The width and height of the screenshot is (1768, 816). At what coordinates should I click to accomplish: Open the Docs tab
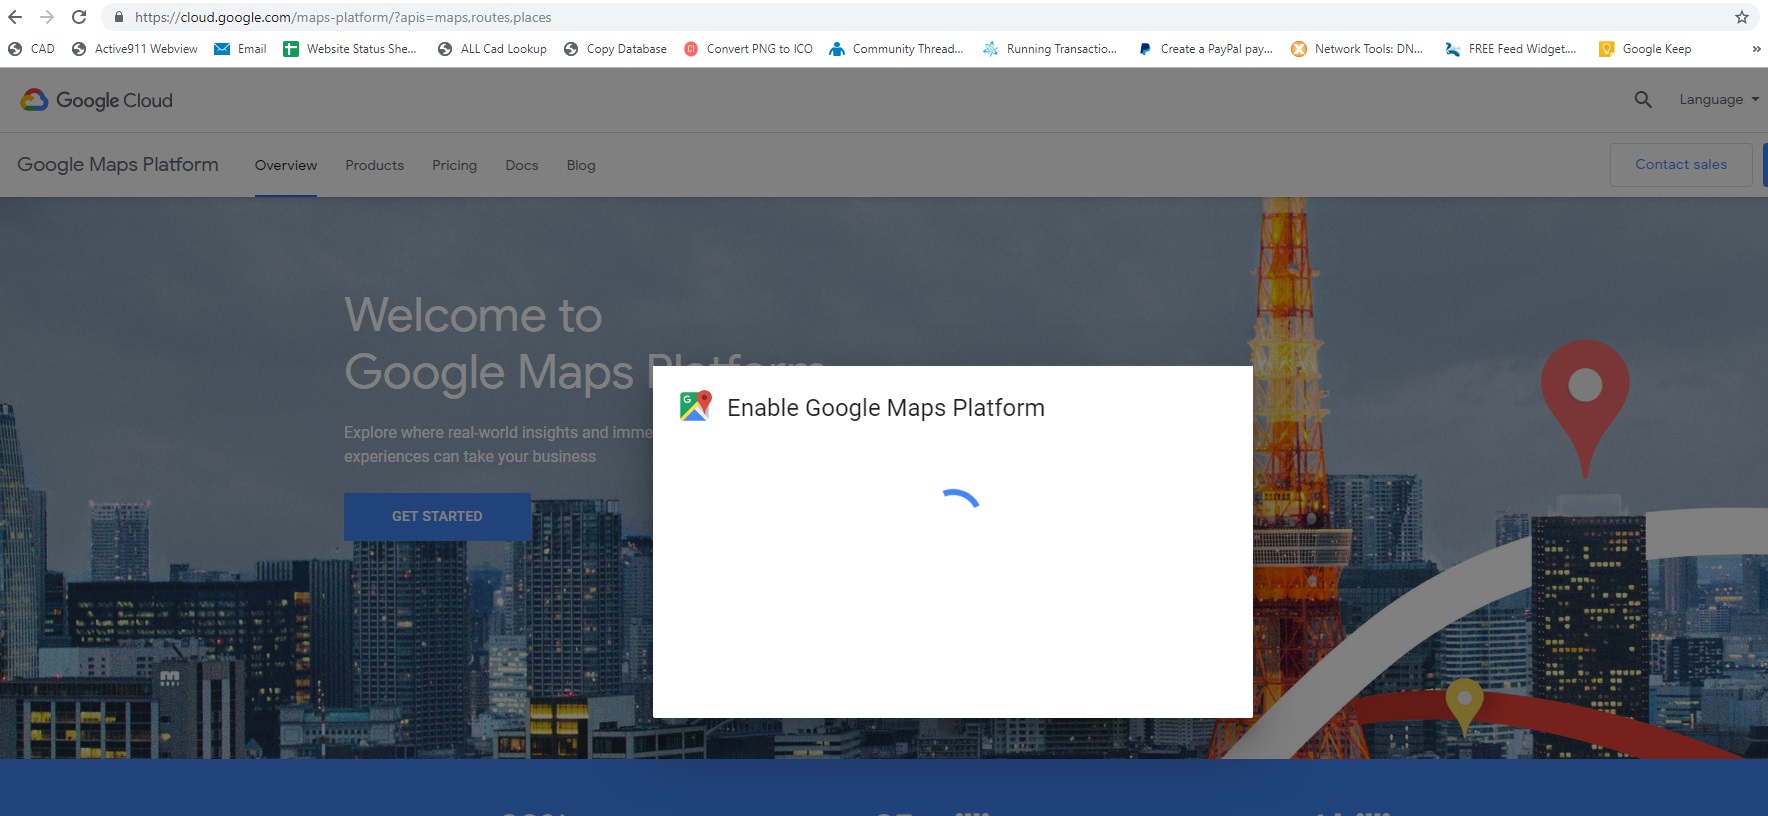point(522,165)
